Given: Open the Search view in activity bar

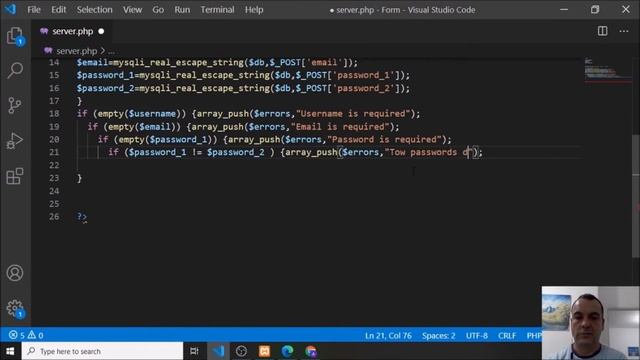Looking at the screenshot, I should (x=15, y=70).
